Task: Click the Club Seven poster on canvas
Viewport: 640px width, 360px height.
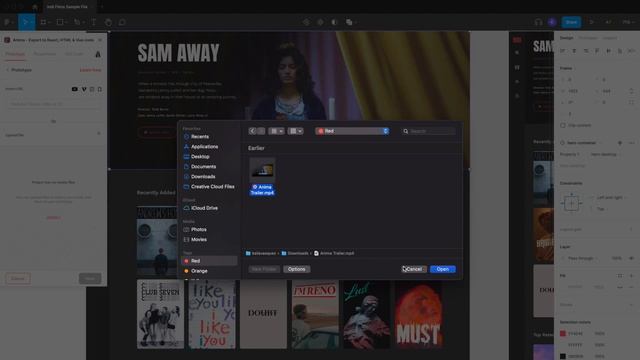Action: (160, 314)
